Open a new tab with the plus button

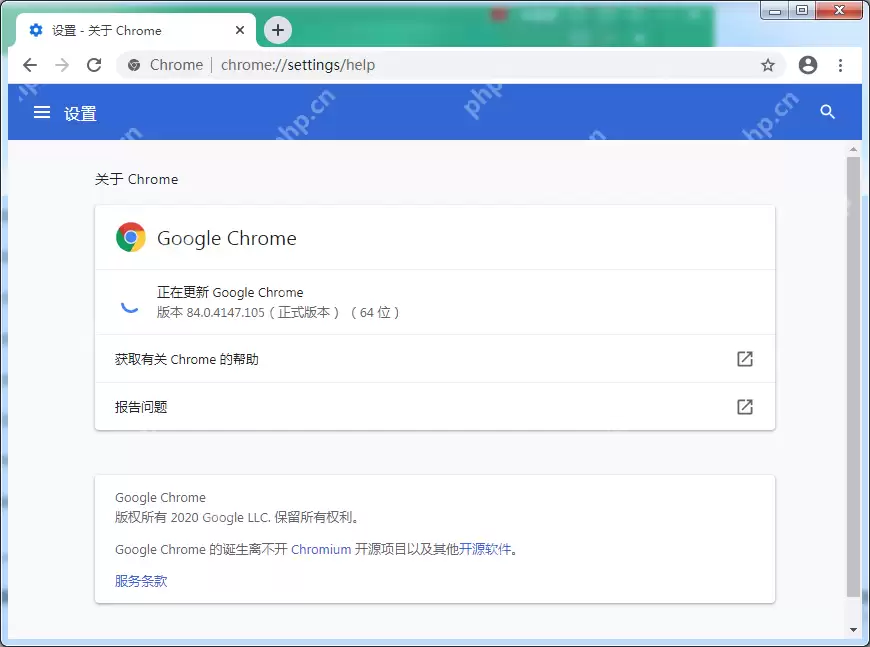277,30
